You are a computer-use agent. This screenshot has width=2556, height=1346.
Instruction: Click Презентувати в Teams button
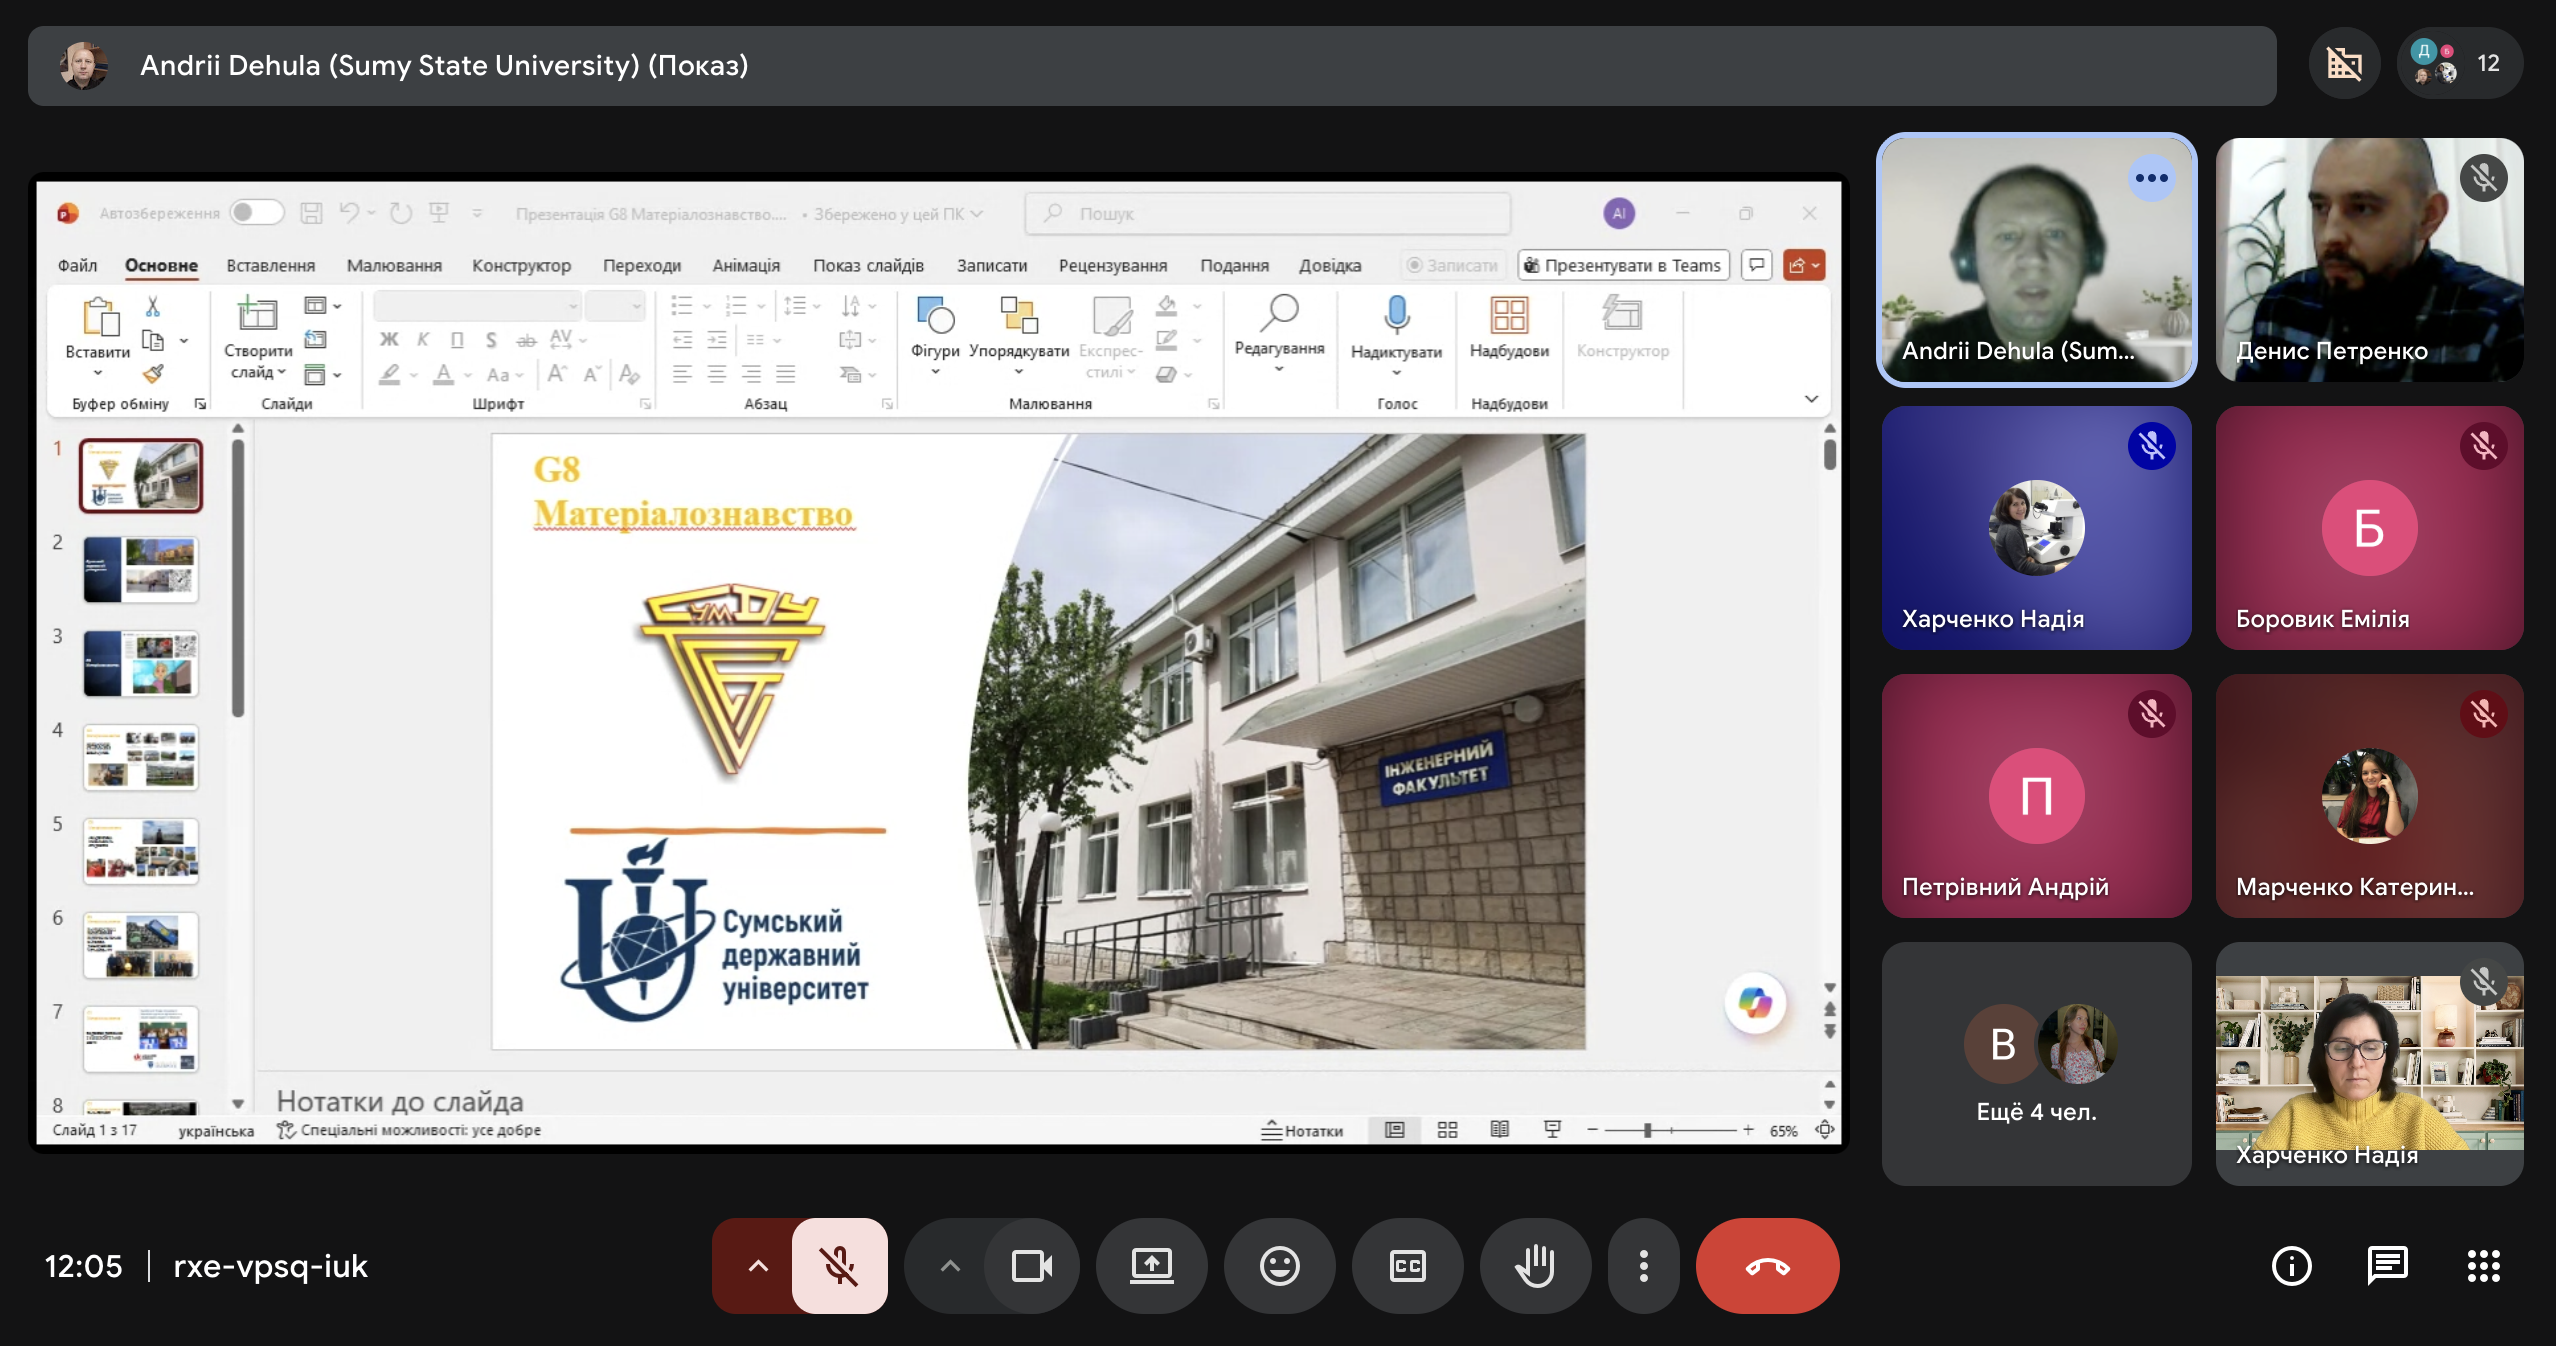(x=1623, y=266)
